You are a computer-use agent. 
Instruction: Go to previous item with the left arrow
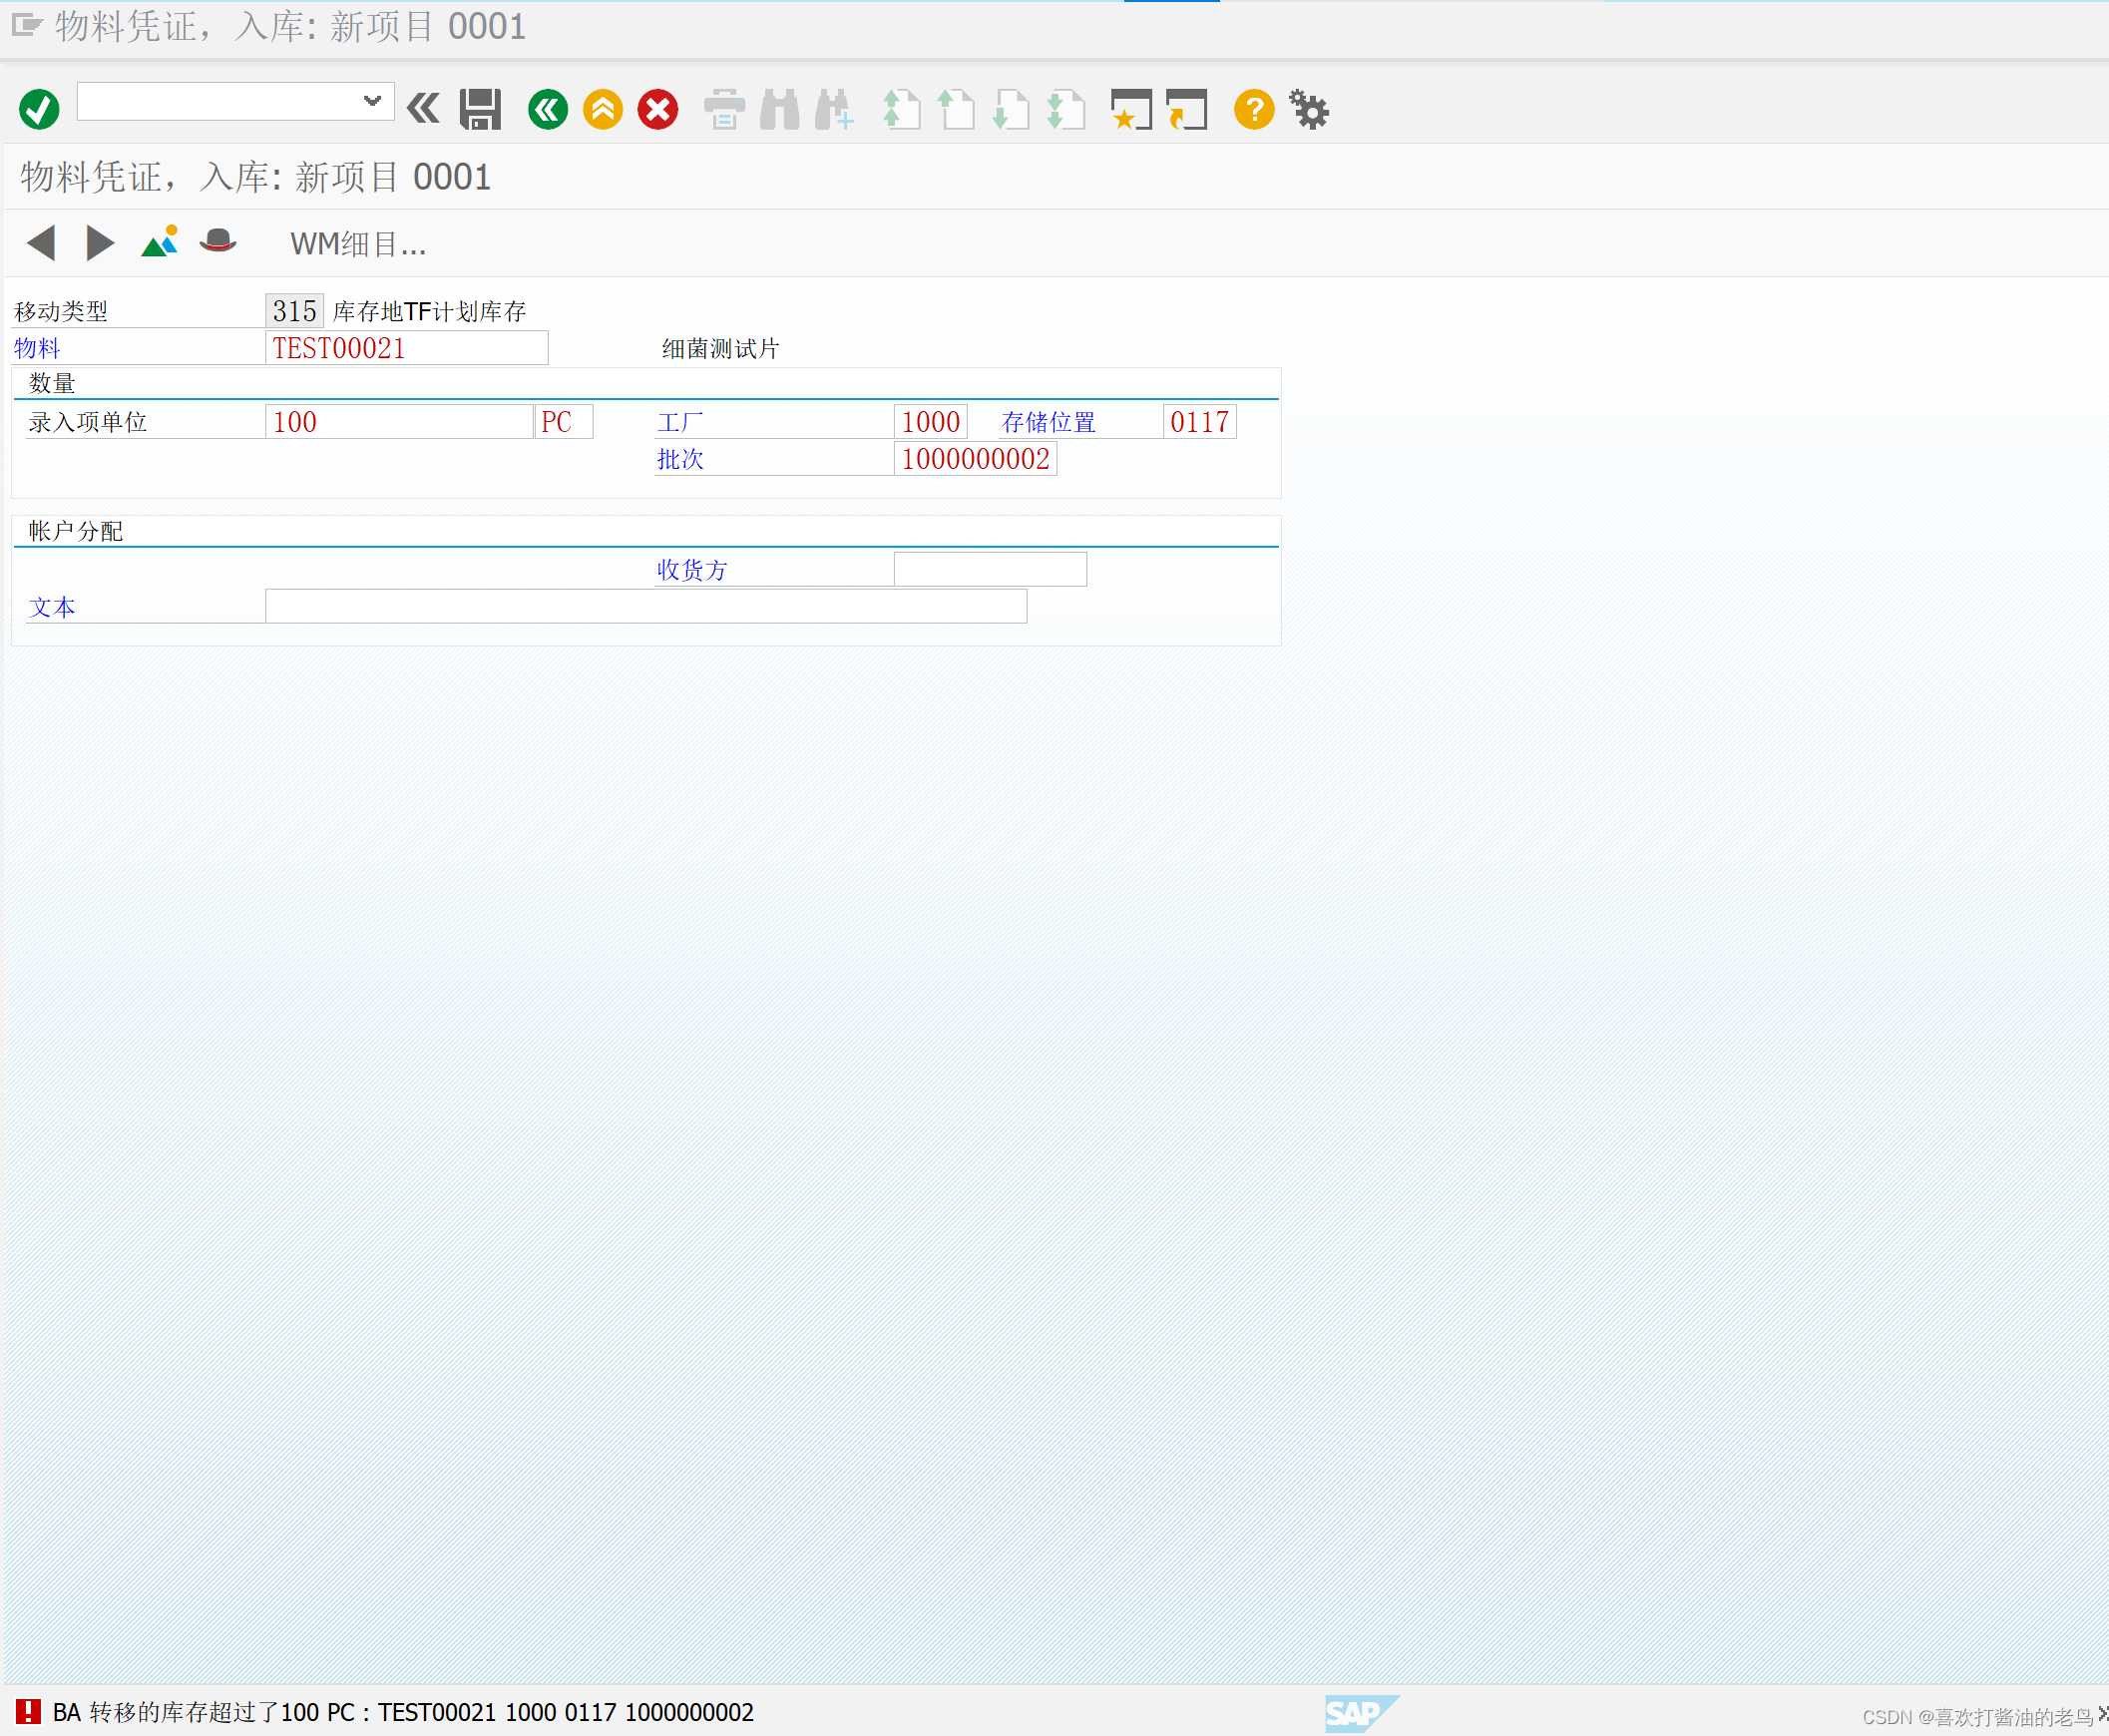pos(42,243)
